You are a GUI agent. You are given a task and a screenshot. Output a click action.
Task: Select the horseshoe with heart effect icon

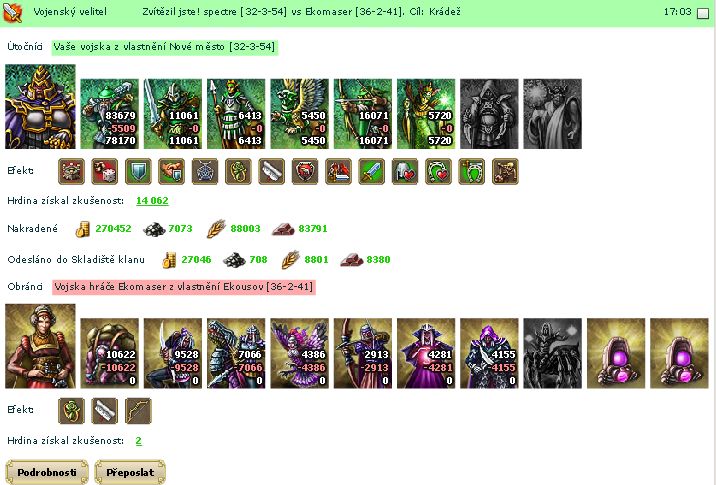[x=438, y=171]
